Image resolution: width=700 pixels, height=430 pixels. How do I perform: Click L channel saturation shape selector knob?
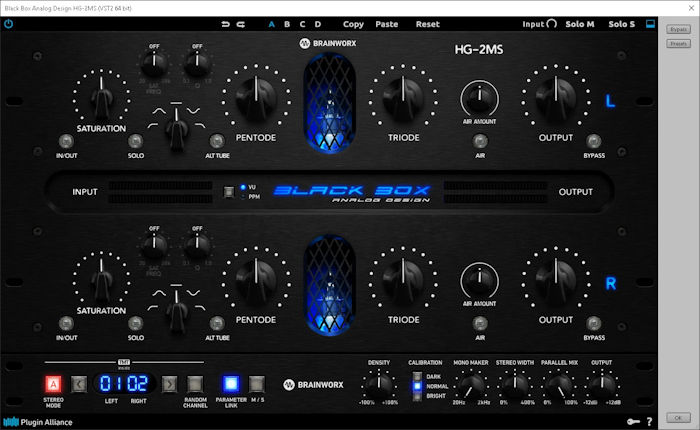coord(177,129)
